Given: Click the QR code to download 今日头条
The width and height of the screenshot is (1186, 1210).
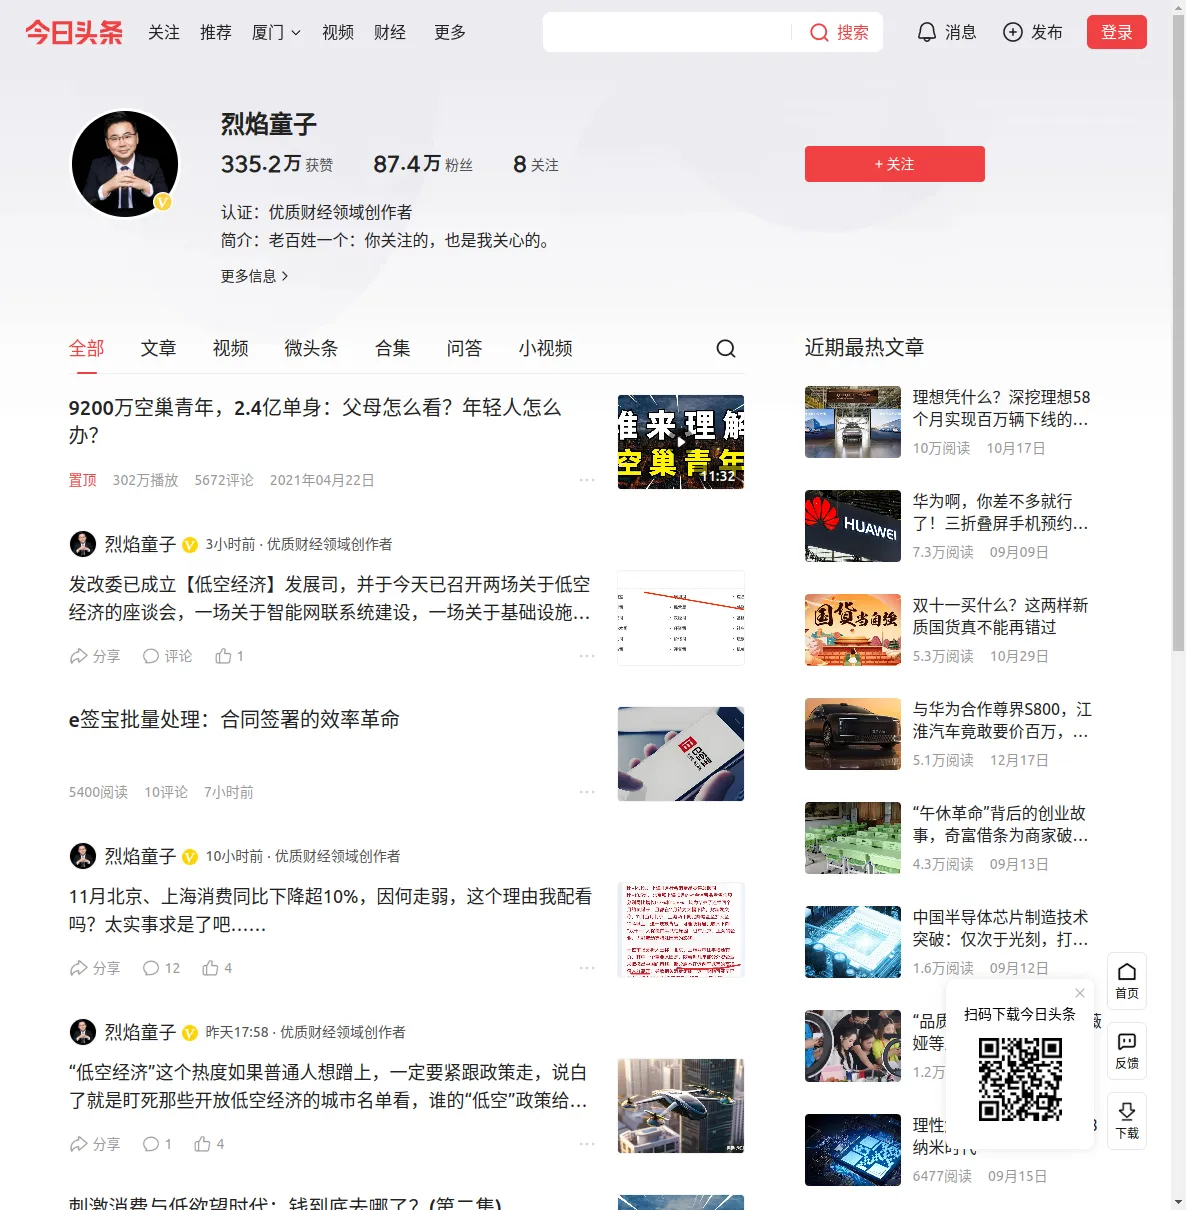Looking at the screenshot, I should pyautogui.click(x=1020, y=1078).
